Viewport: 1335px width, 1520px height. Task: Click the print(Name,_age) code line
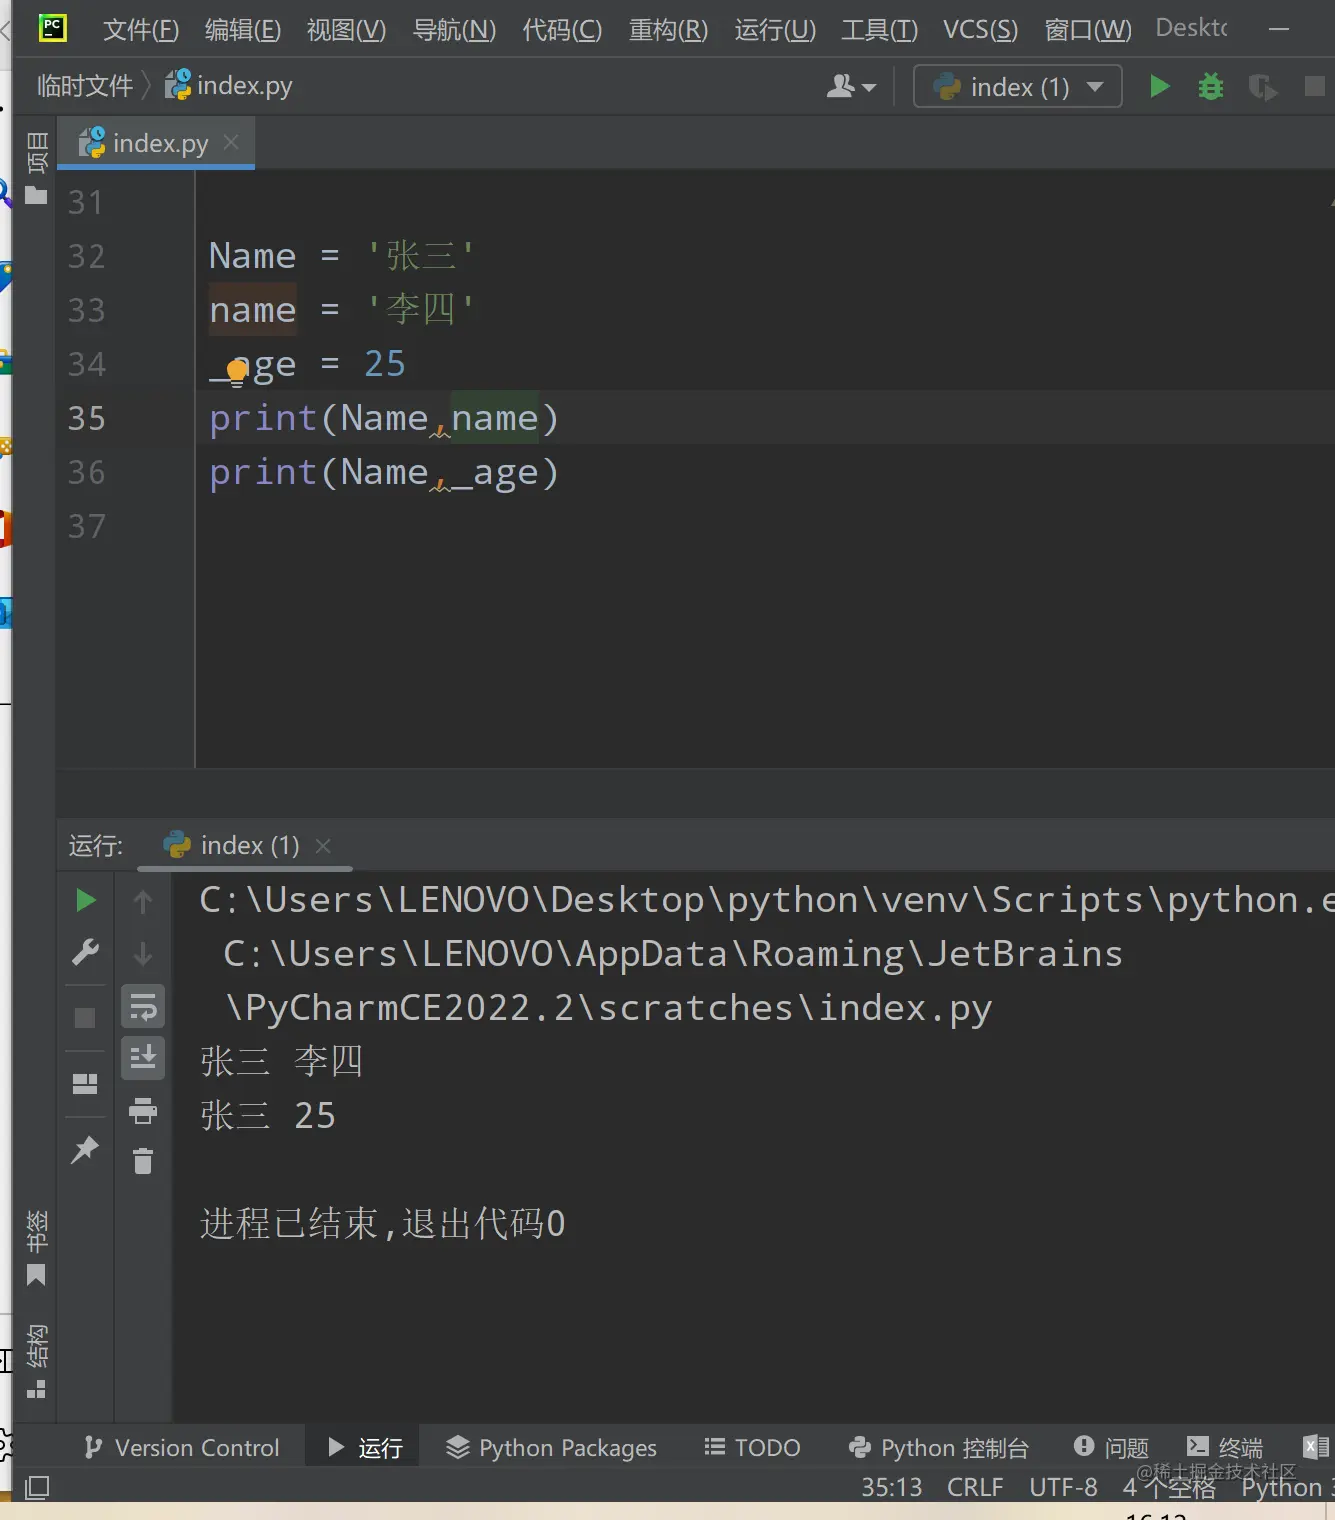click(384, 472)
